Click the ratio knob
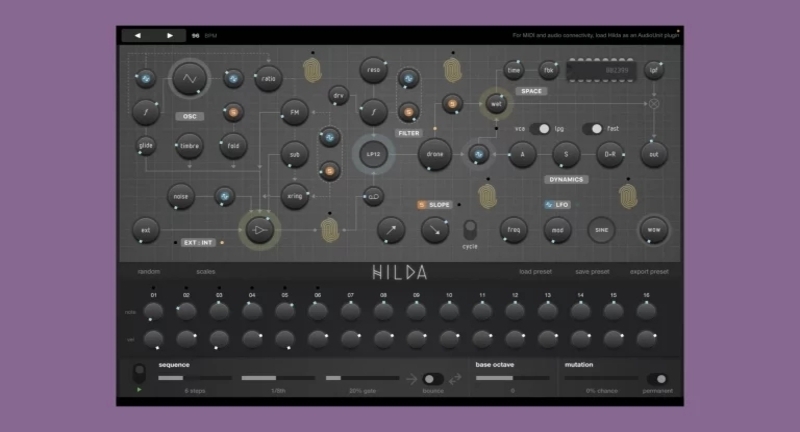 [x=268, y=79]
